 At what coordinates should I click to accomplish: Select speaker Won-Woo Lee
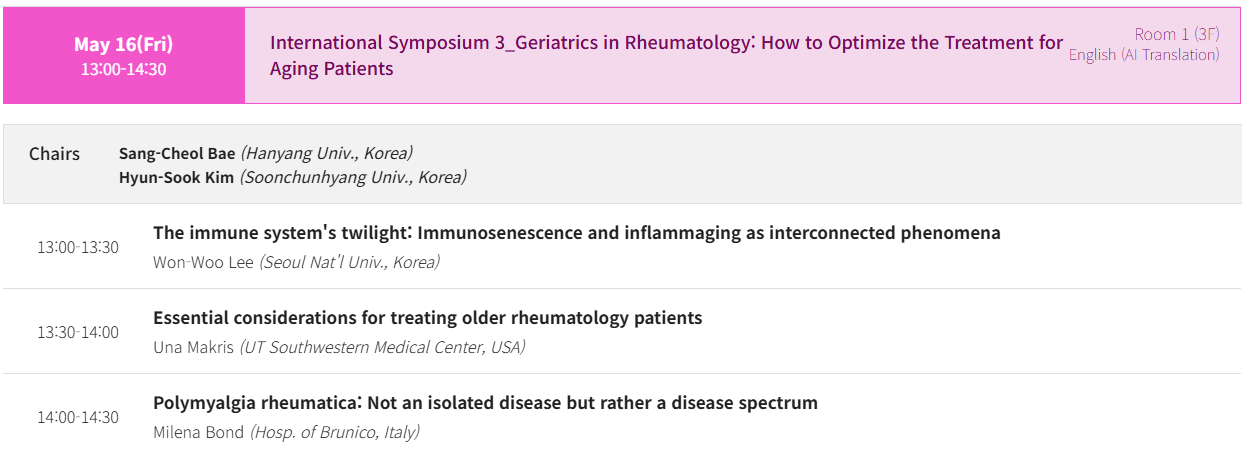point(204,262)
